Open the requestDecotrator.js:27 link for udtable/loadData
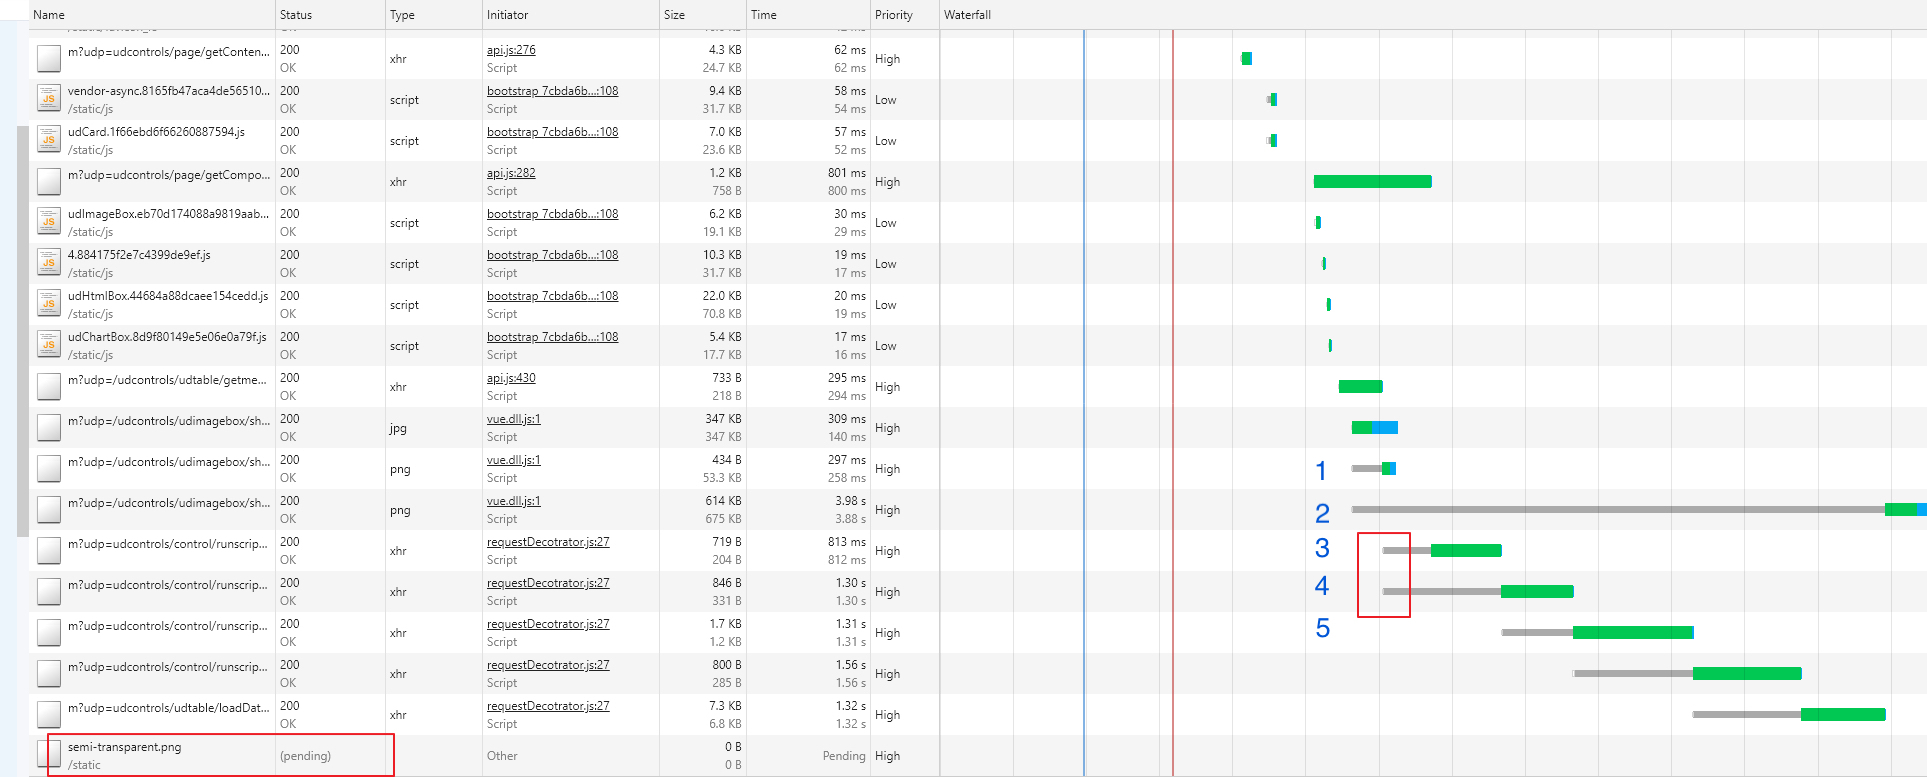 [548, 706]
